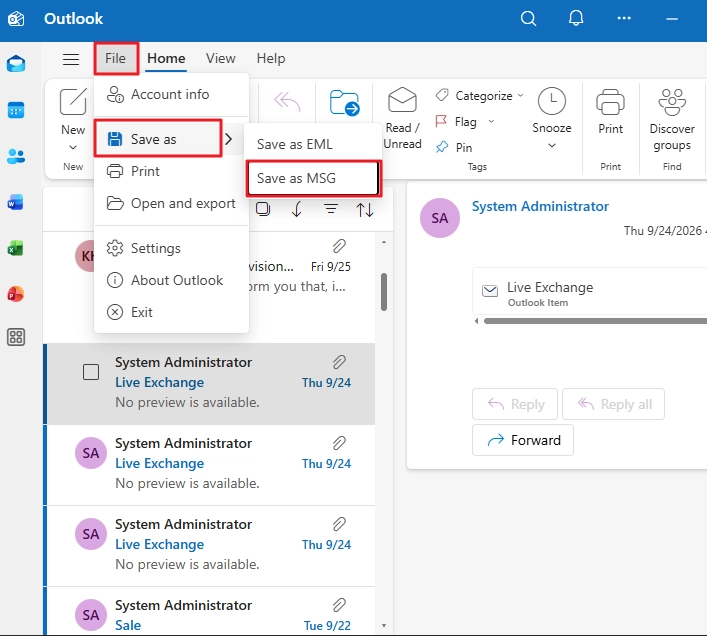Viewport: 707px width, 636px height.
Task: Switch to the Help tab
Action: (271, 58)
